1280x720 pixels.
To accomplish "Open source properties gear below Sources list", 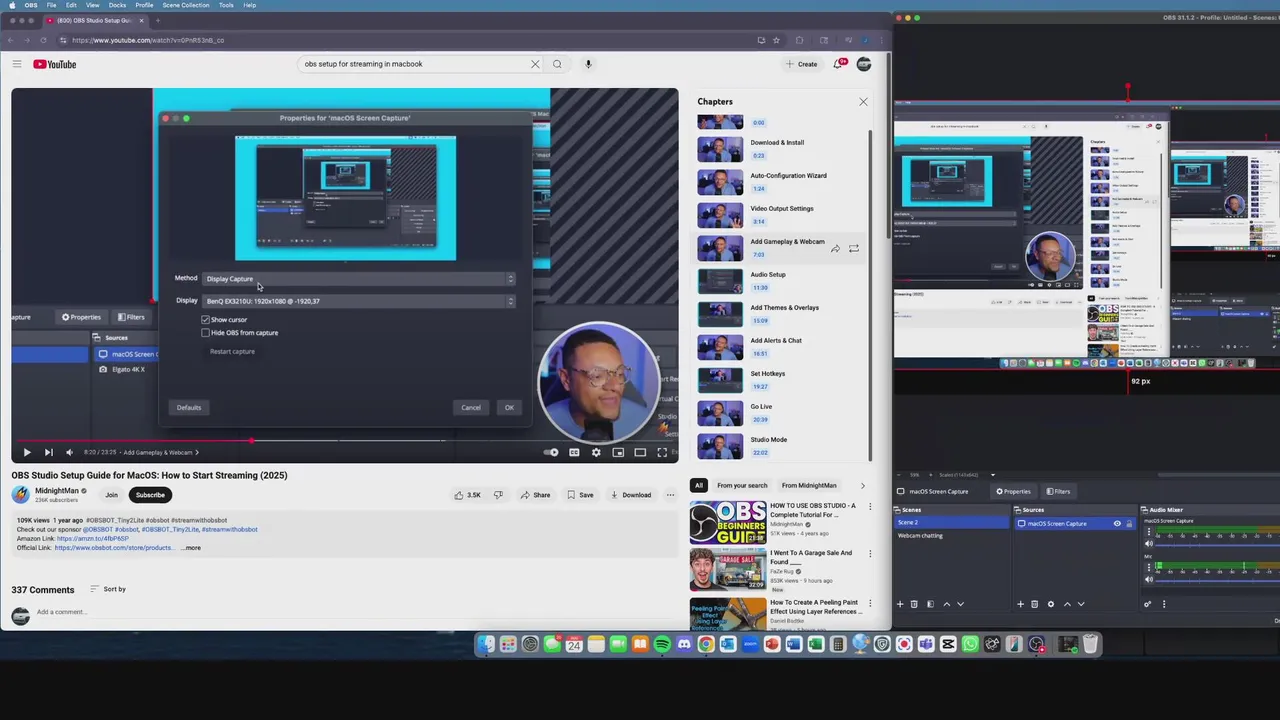I will click(1050, 604).
